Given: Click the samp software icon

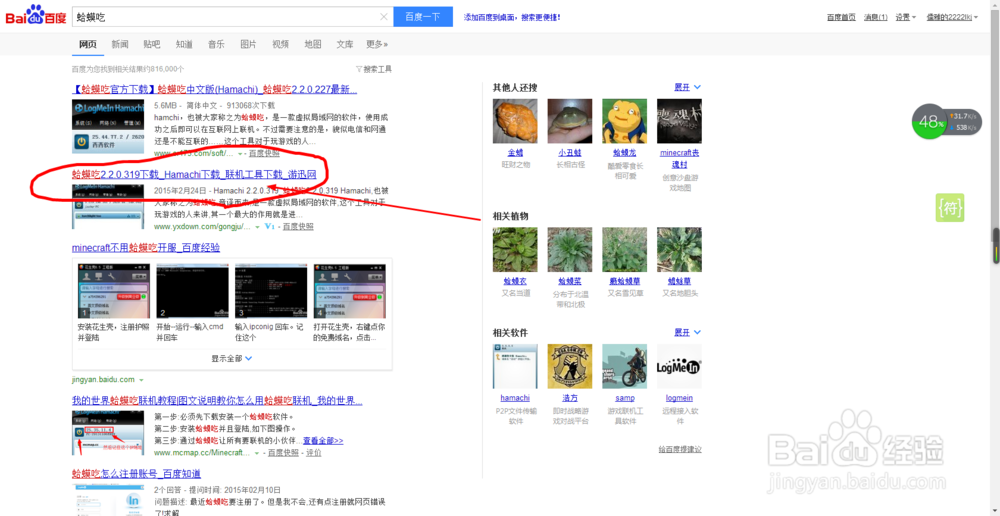Looking at the screenshot, I should 624,367.
